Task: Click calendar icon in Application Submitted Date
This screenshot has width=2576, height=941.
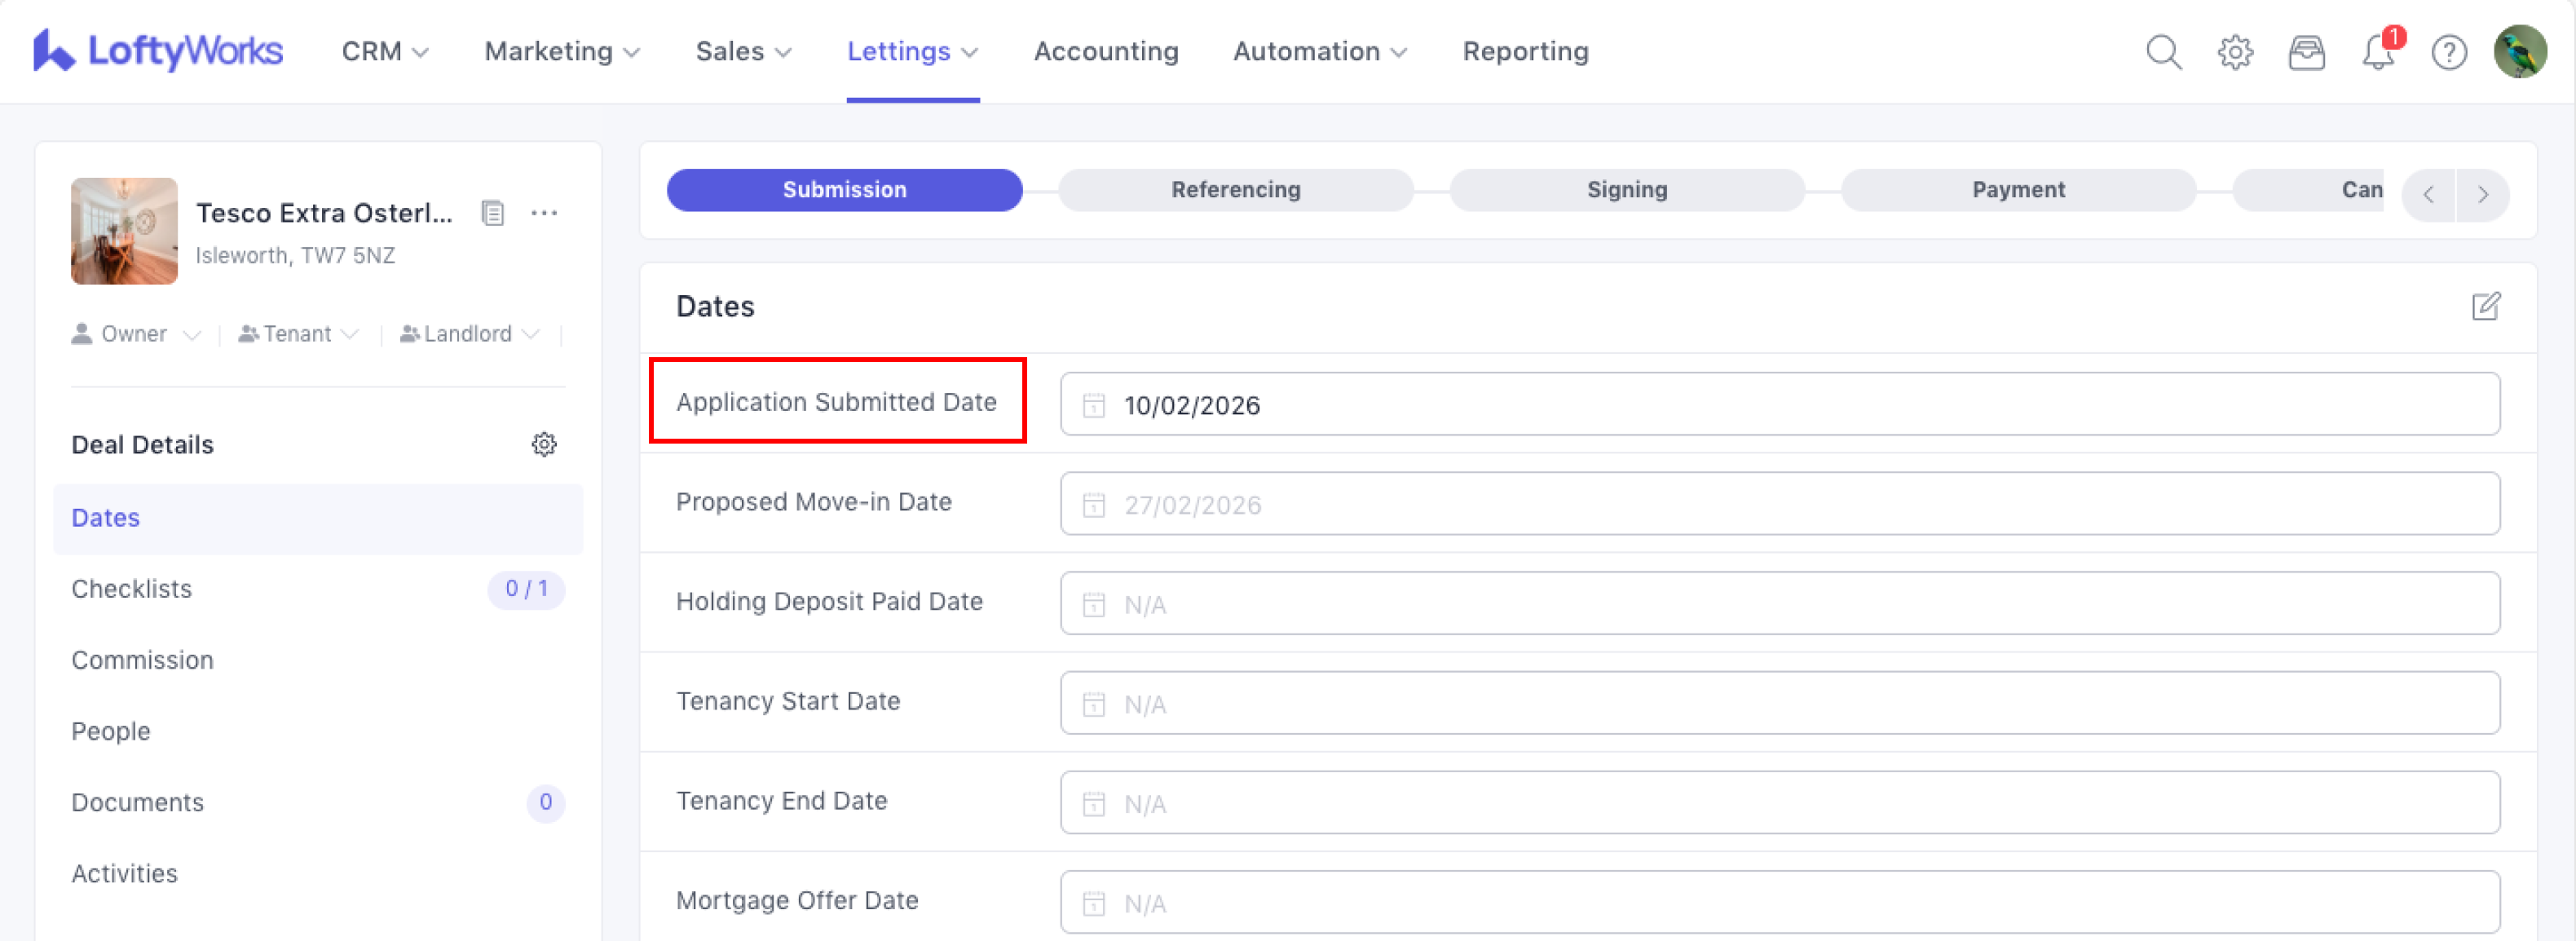Action: click(1093, 405)
